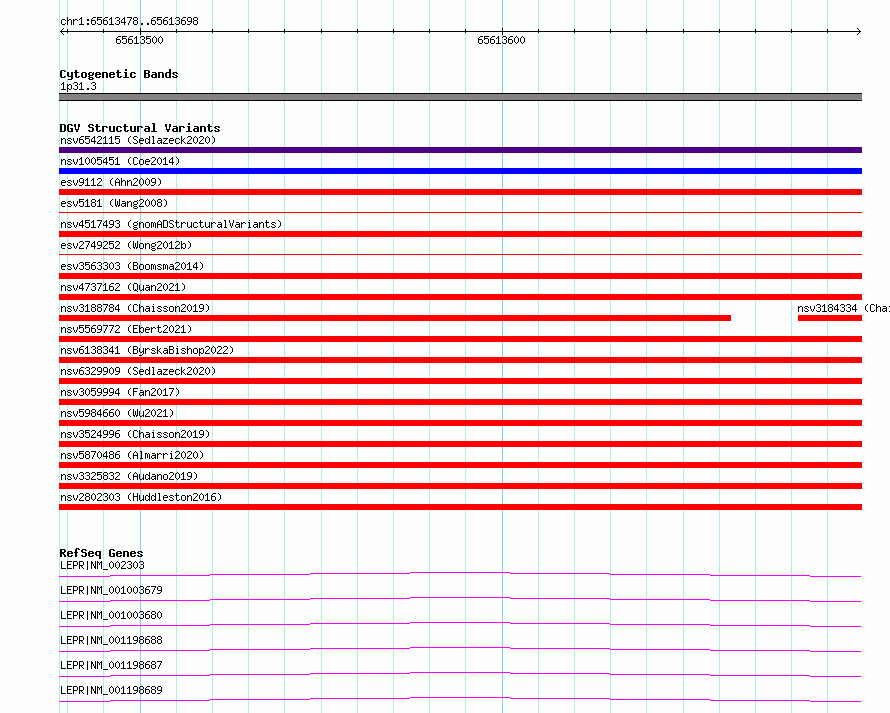Click the ruler's right arrow end
Image resolution: width=890 pixels, height=713 pixels.
pos(858,31)
